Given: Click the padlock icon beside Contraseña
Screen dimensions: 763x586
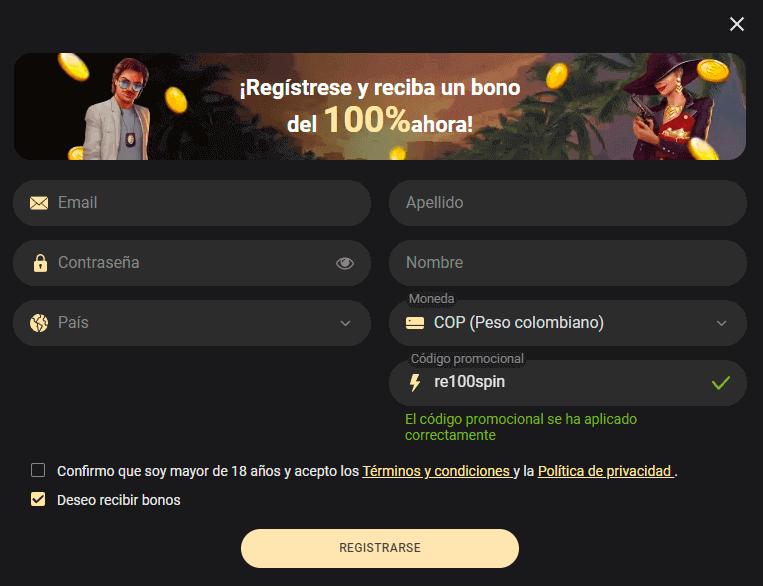Looking at the screenshot, I should pos(40,263).
